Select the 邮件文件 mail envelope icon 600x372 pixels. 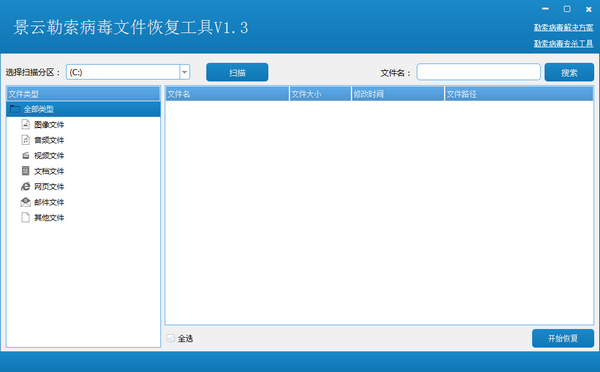(26, 202)
